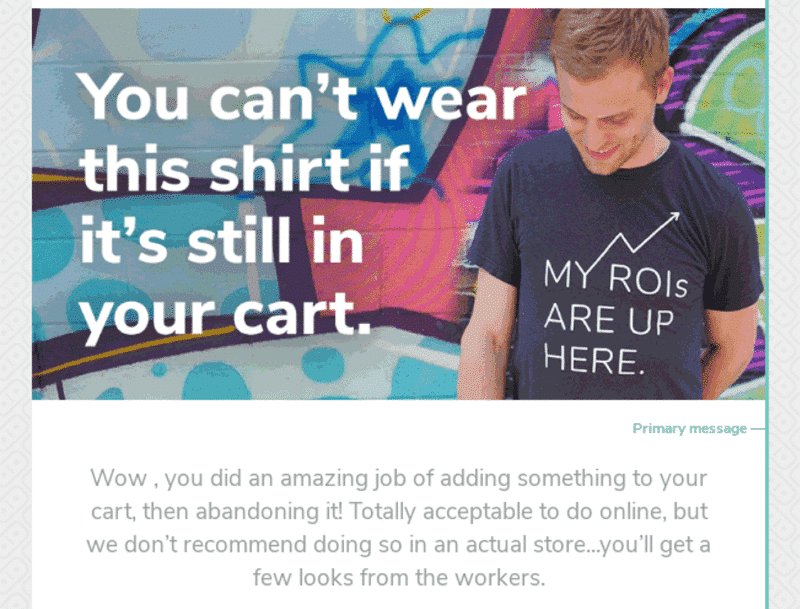
Task: Click the 'cart, then abandoning it!' sentence
Action: click(x=217, y=512)
